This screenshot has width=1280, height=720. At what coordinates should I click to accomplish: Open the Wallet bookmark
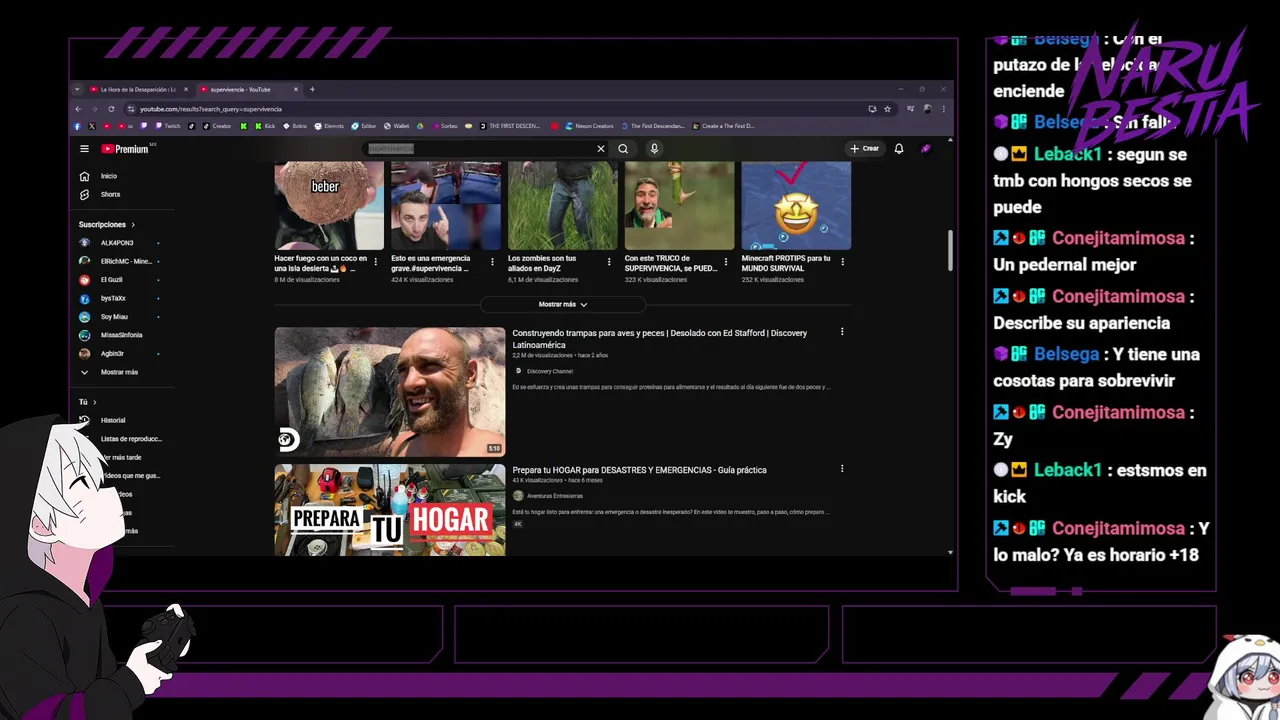397,126
